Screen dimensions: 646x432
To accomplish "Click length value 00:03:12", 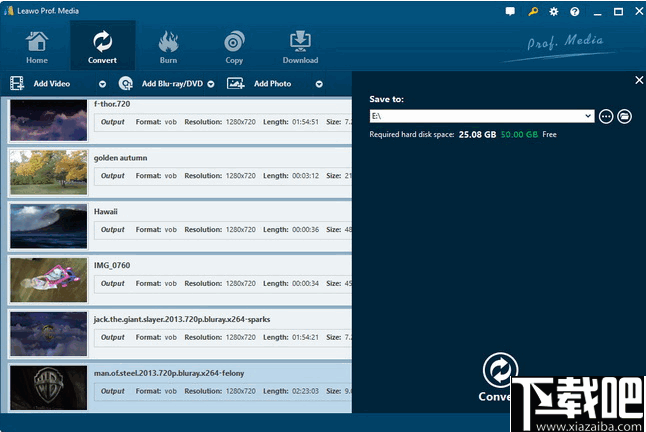I will (x=305, y=175).
